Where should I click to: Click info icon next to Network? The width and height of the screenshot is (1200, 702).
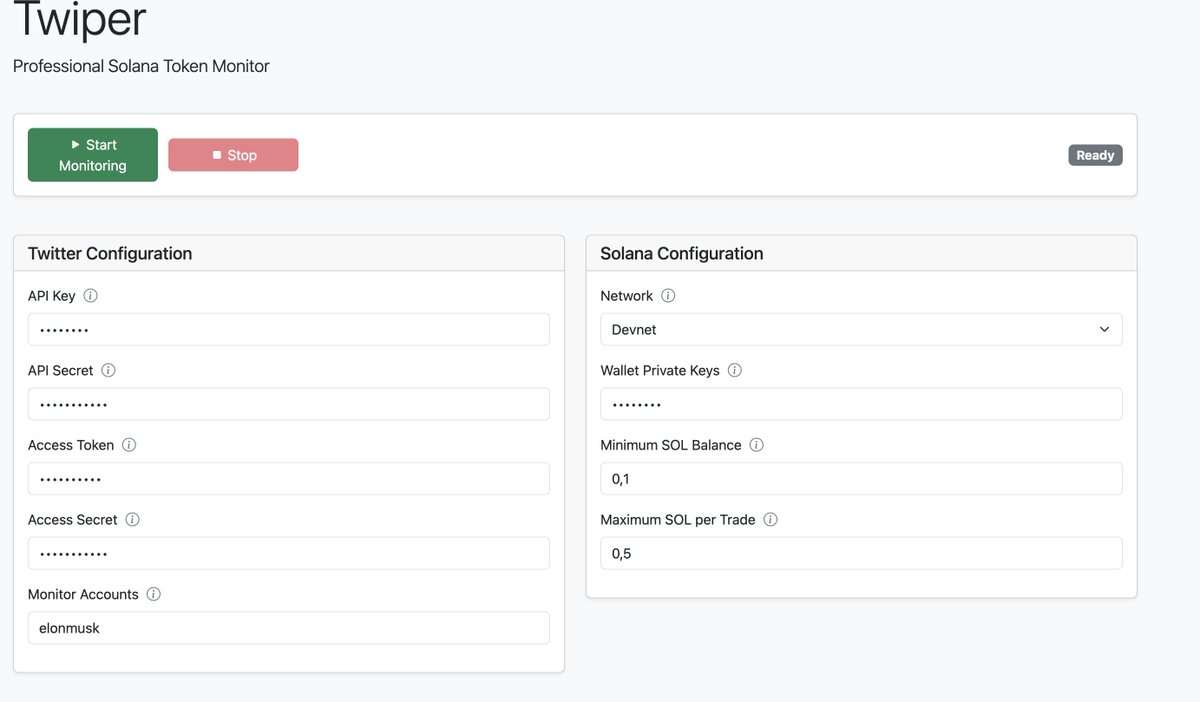pyautogui.click(x=669, y=296)
